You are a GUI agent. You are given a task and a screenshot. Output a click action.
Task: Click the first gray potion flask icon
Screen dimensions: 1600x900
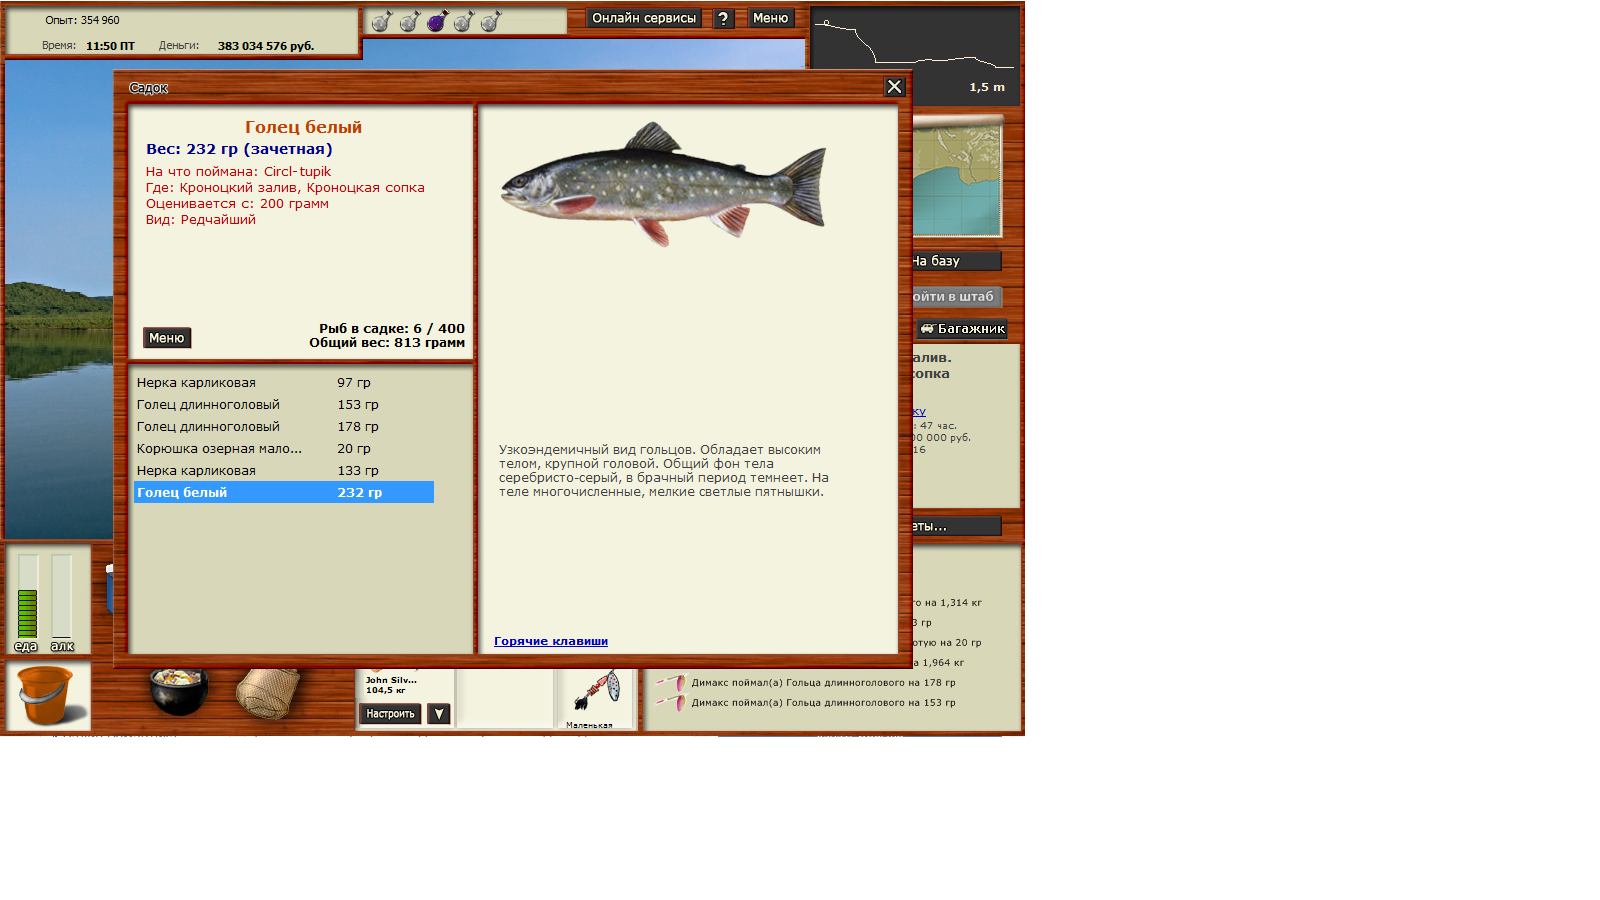381,21
